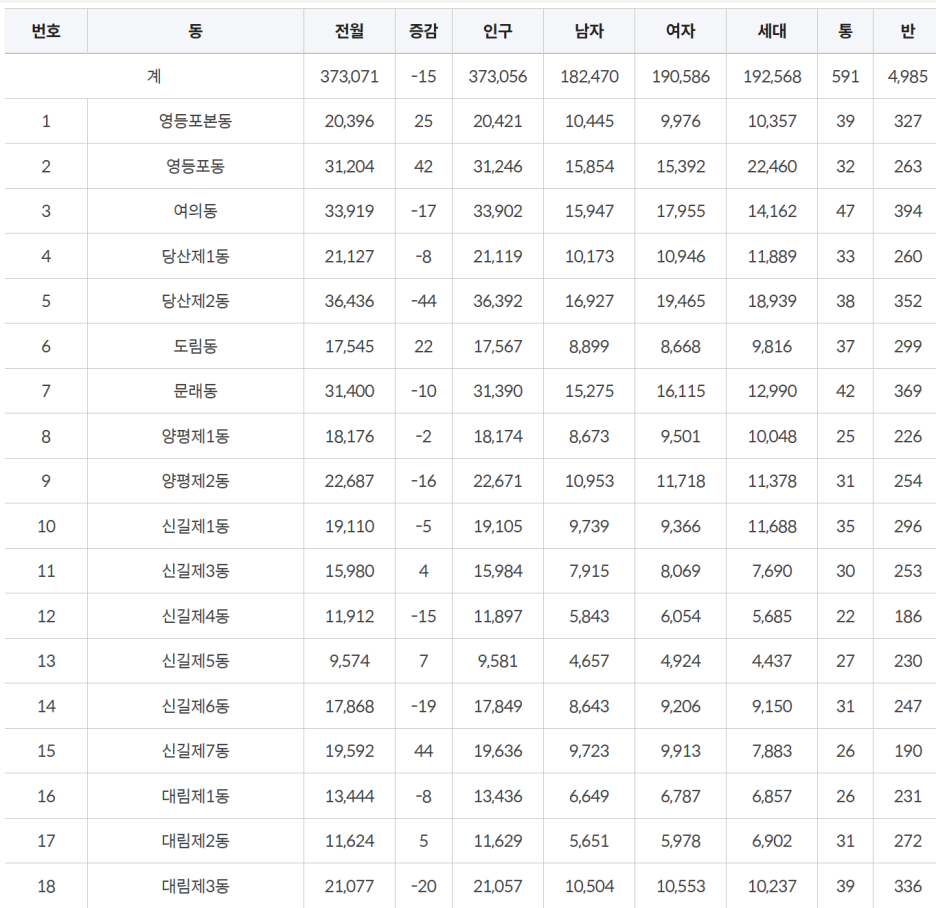Click the 전월 column header
This screenshot has height=908, width=936.
tap(349, 31)
